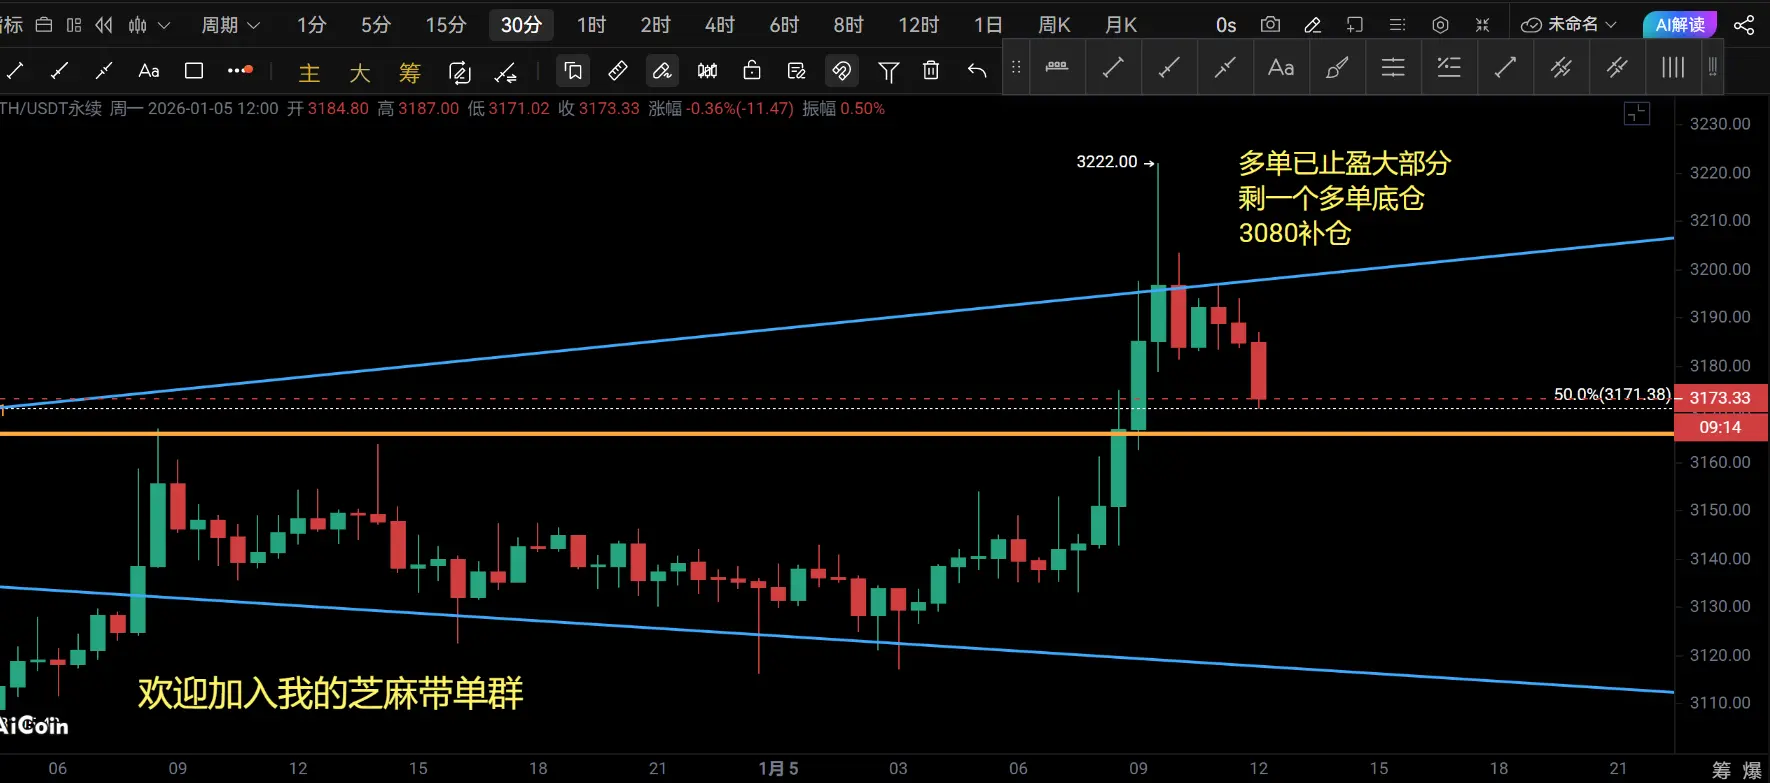Select the rectangle drawing tool

pos(194,70)
